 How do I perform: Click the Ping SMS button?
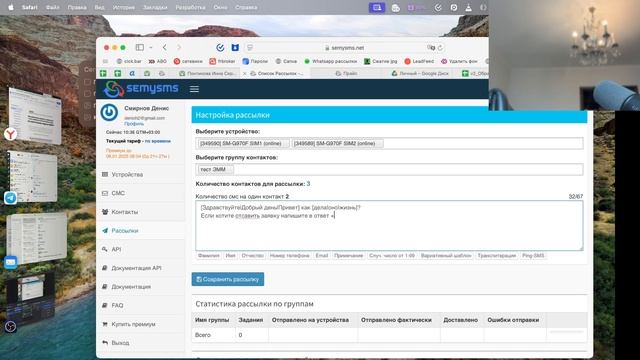pos(533,256)
